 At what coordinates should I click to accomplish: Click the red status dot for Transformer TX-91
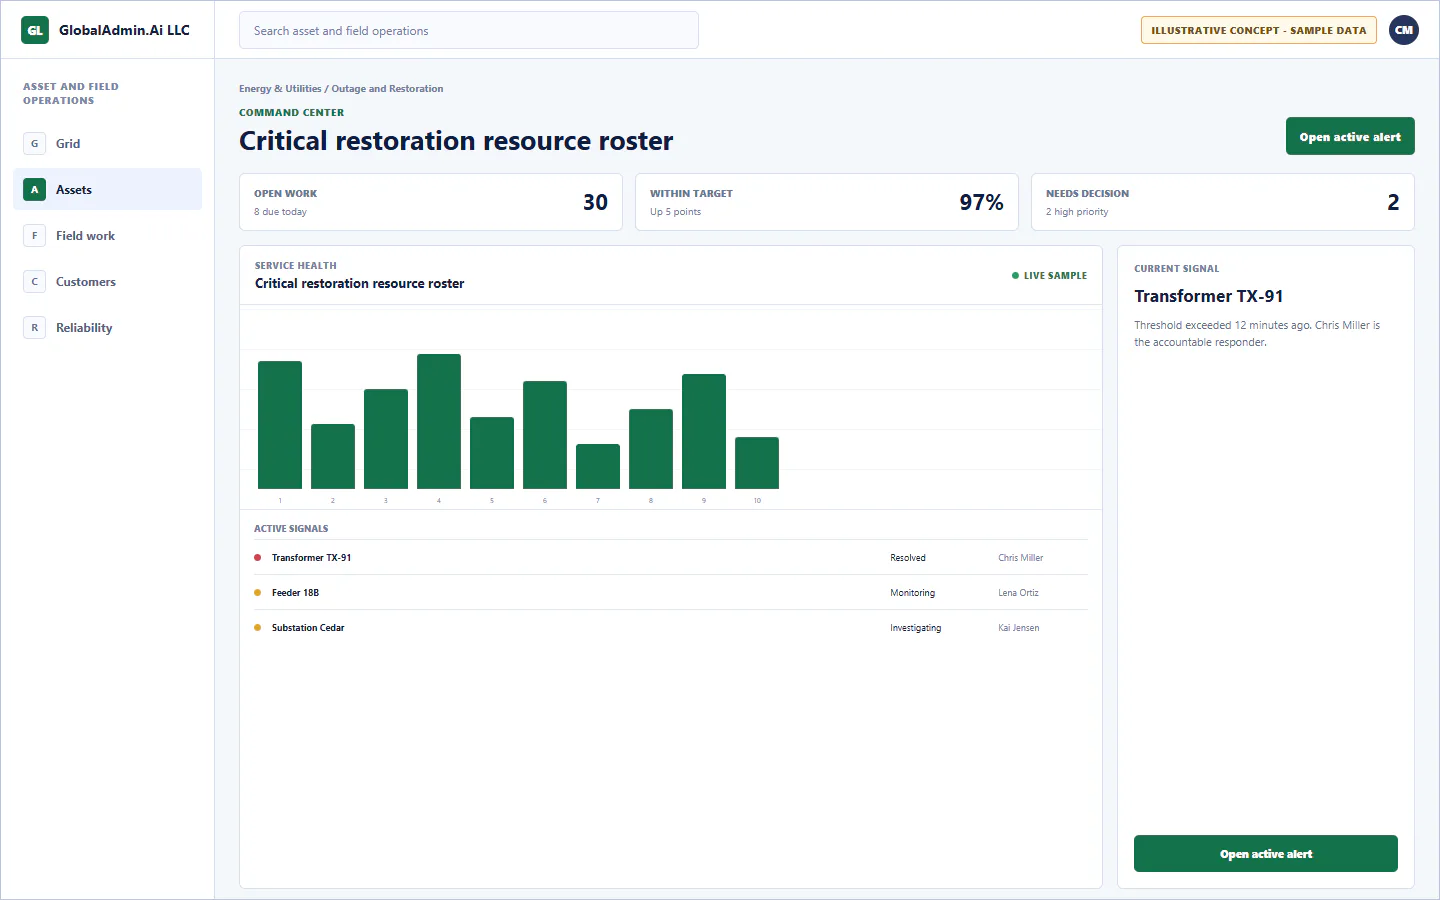tap(257, 558)
